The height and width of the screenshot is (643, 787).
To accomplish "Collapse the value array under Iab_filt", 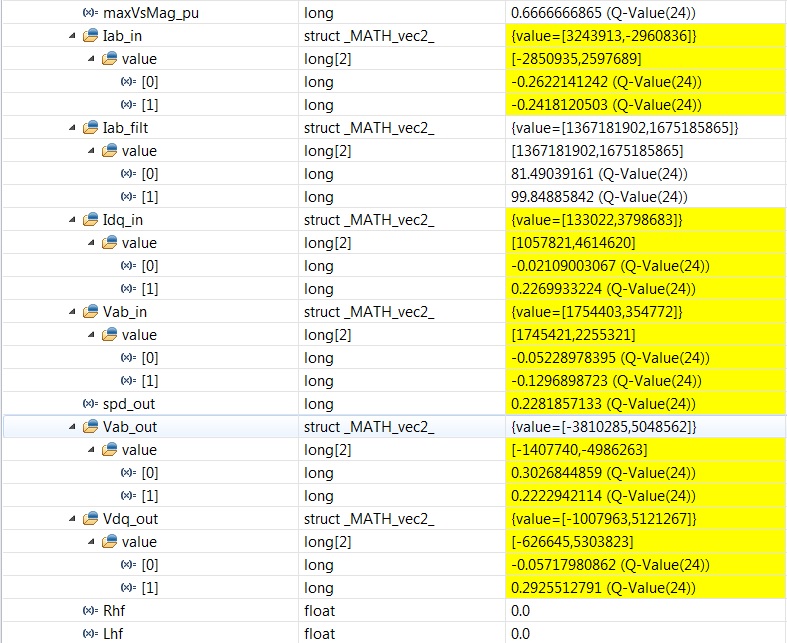I will point(91,151).
